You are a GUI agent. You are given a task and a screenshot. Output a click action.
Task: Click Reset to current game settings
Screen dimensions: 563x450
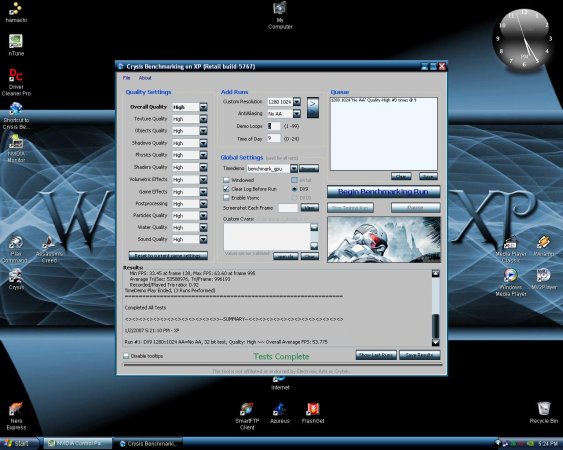[168, 256]
